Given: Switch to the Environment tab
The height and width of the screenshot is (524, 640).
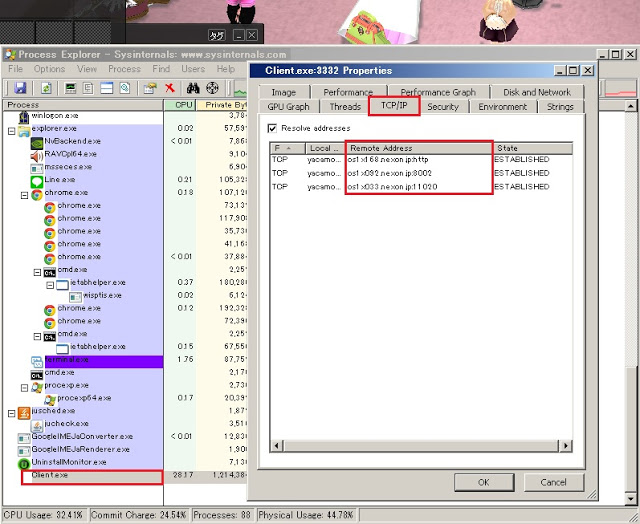Looking at the screenshot, I should (x=503, y=107).
